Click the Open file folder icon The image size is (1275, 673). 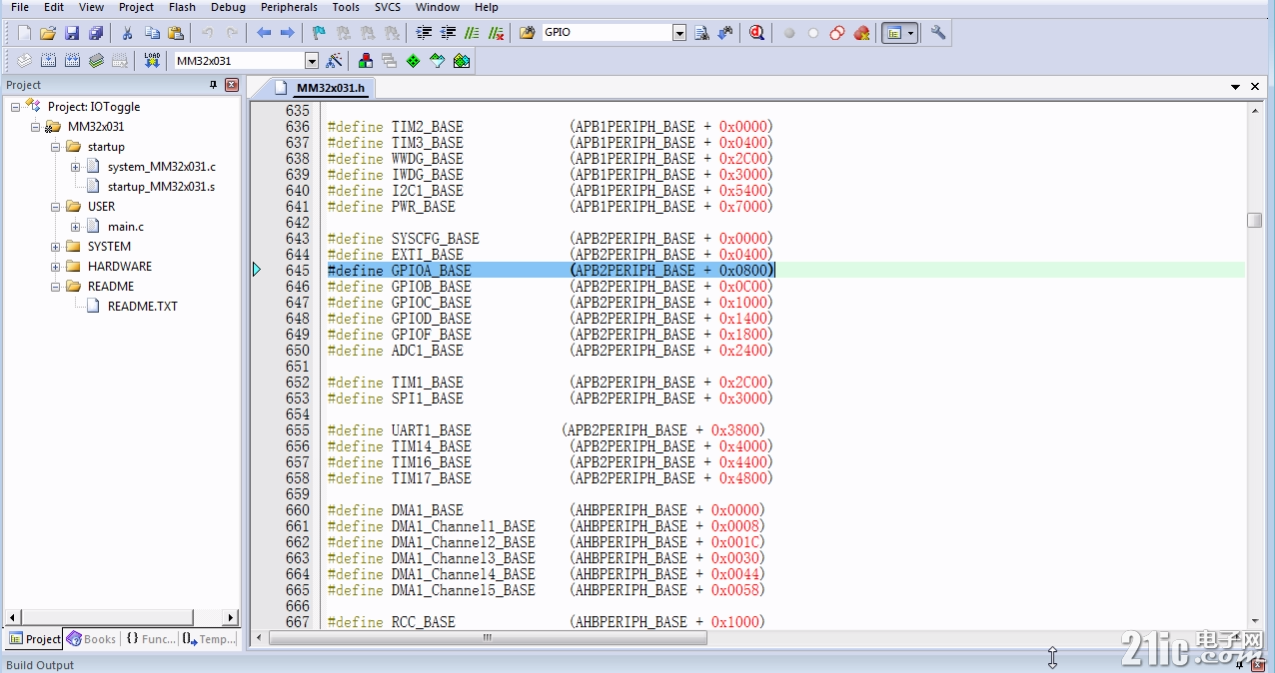coord(47,33)
